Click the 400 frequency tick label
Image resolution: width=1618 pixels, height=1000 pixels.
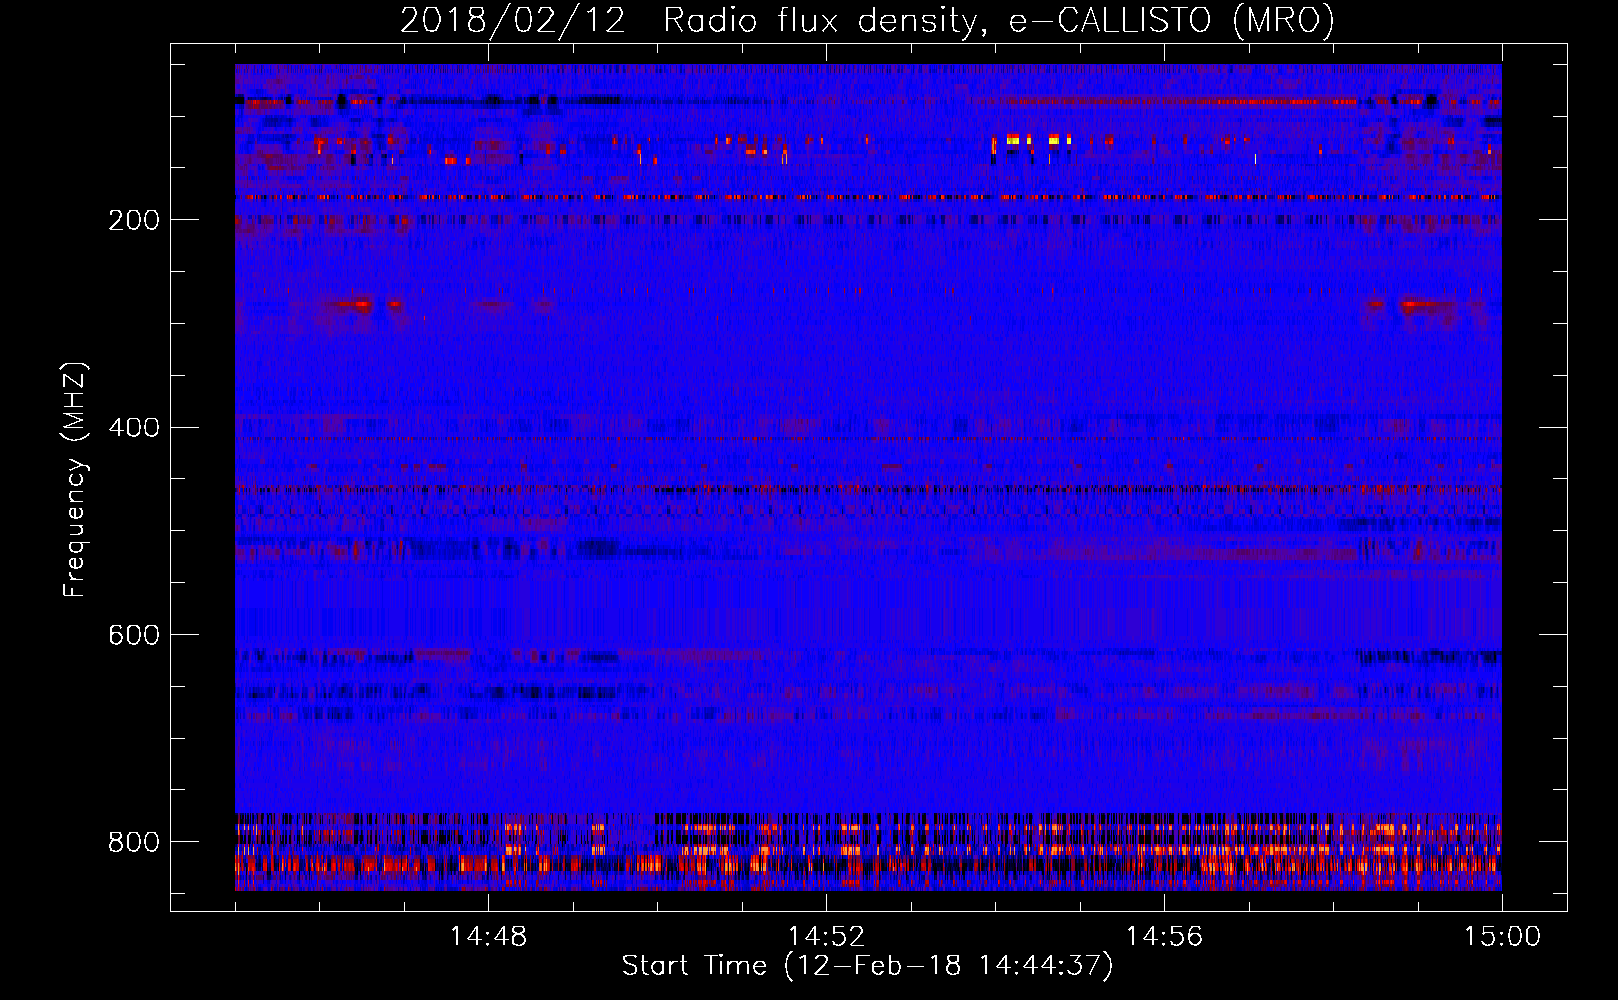(134, 428)
